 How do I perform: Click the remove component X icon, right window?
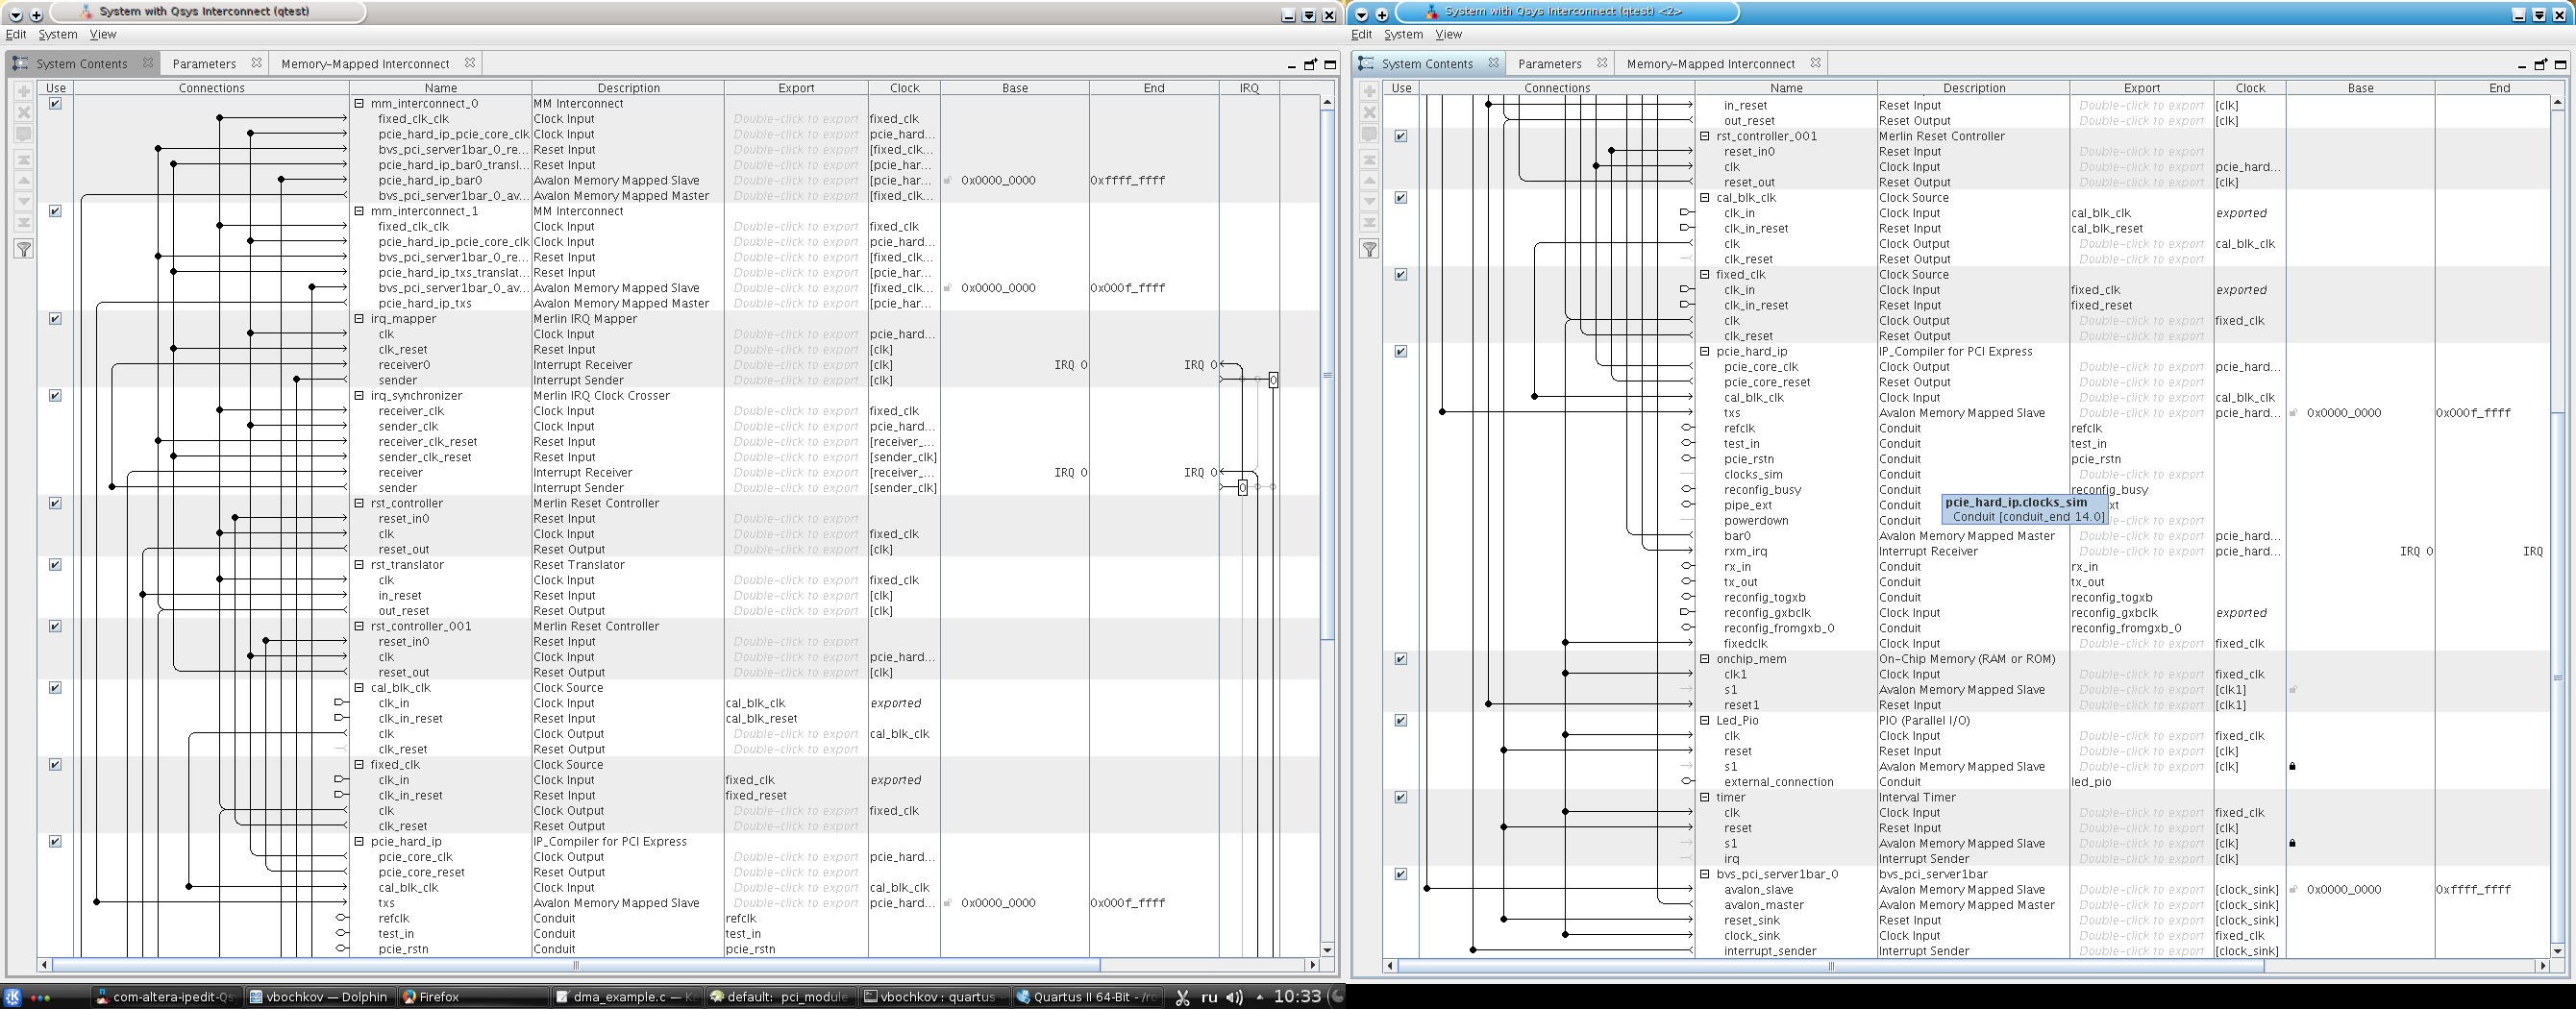pos(1370,112)
